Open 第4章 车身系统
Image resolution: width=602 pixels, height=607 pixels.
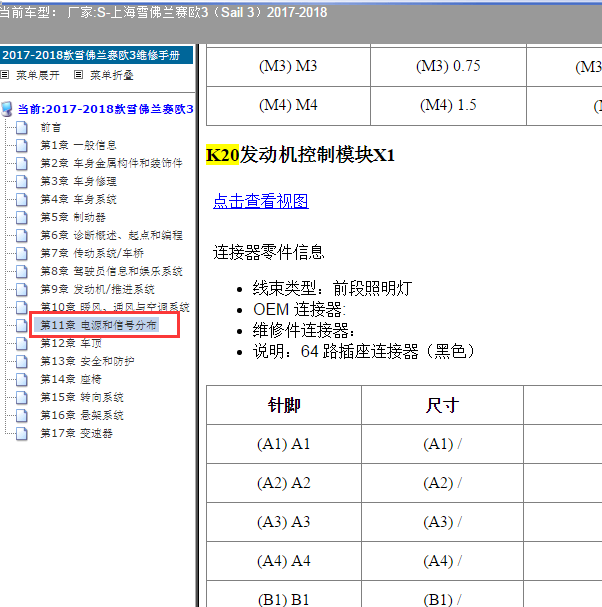click(79, 199)
